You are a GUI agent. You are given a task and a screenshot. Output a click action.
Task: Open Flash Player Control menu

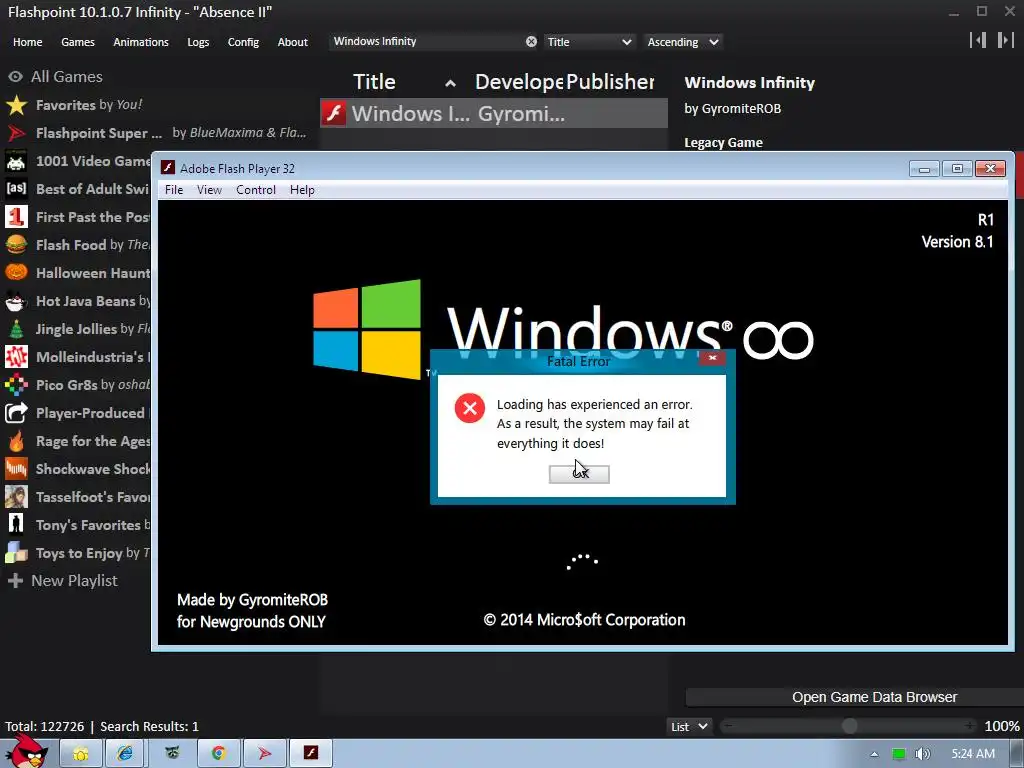(256, 189)
